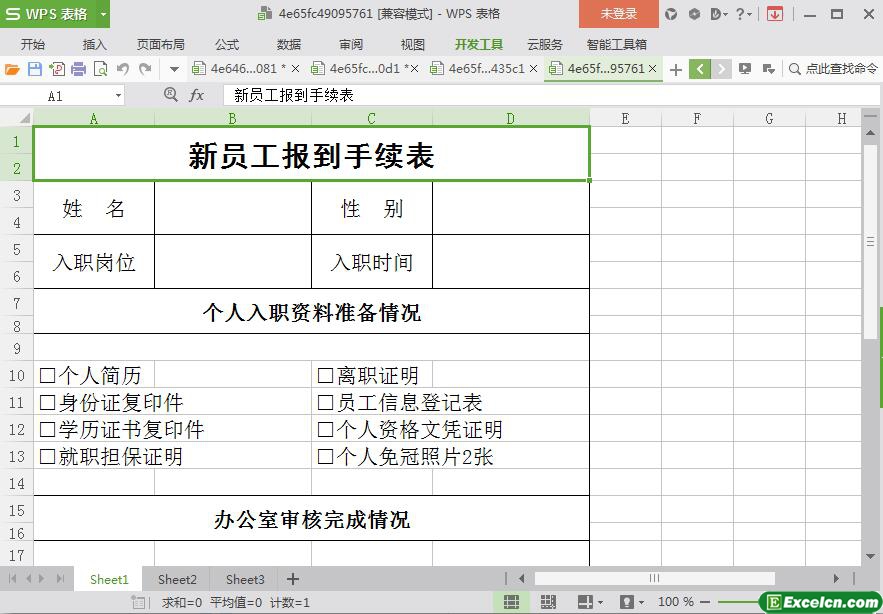The width and height of the screenshot is (883, 614).
Task: Click 点此查找命令 search command box
Action: tap(833, 69)
